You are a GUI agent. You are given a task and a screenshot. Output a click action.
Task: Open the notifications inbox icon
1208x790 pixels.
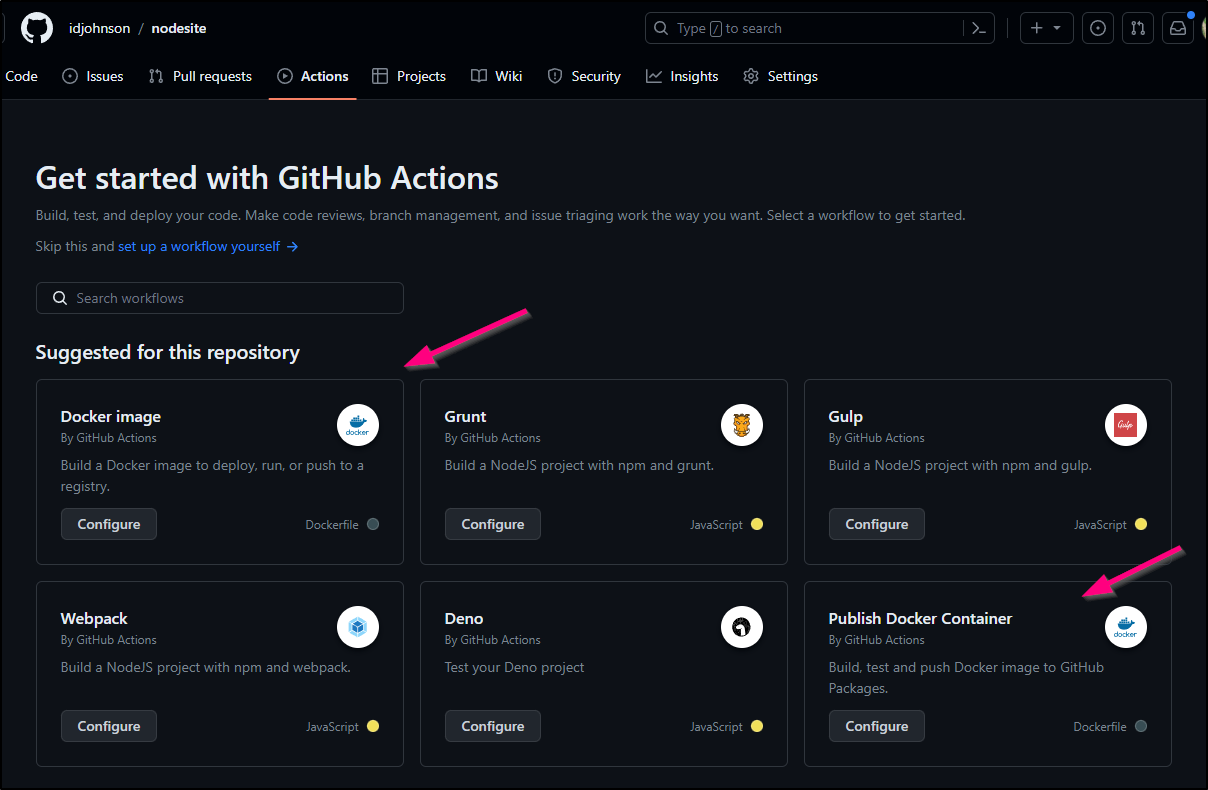[x=1178, y=28]
